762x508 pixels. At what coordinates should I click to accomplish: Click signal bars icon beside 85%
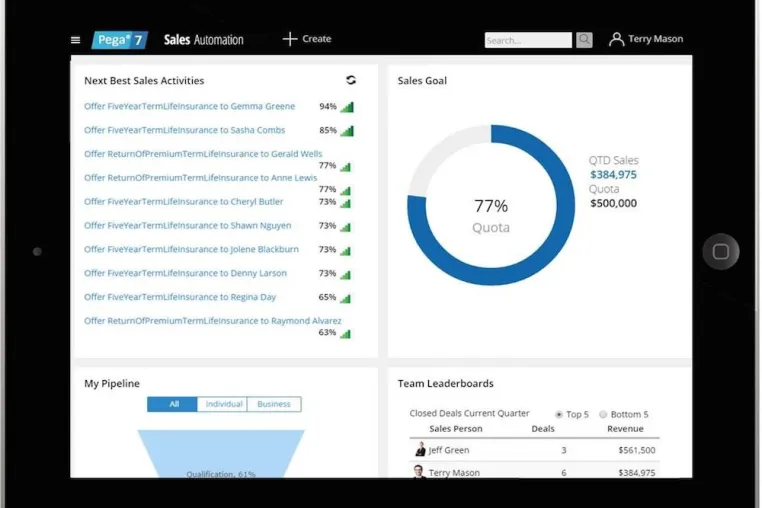347,131
